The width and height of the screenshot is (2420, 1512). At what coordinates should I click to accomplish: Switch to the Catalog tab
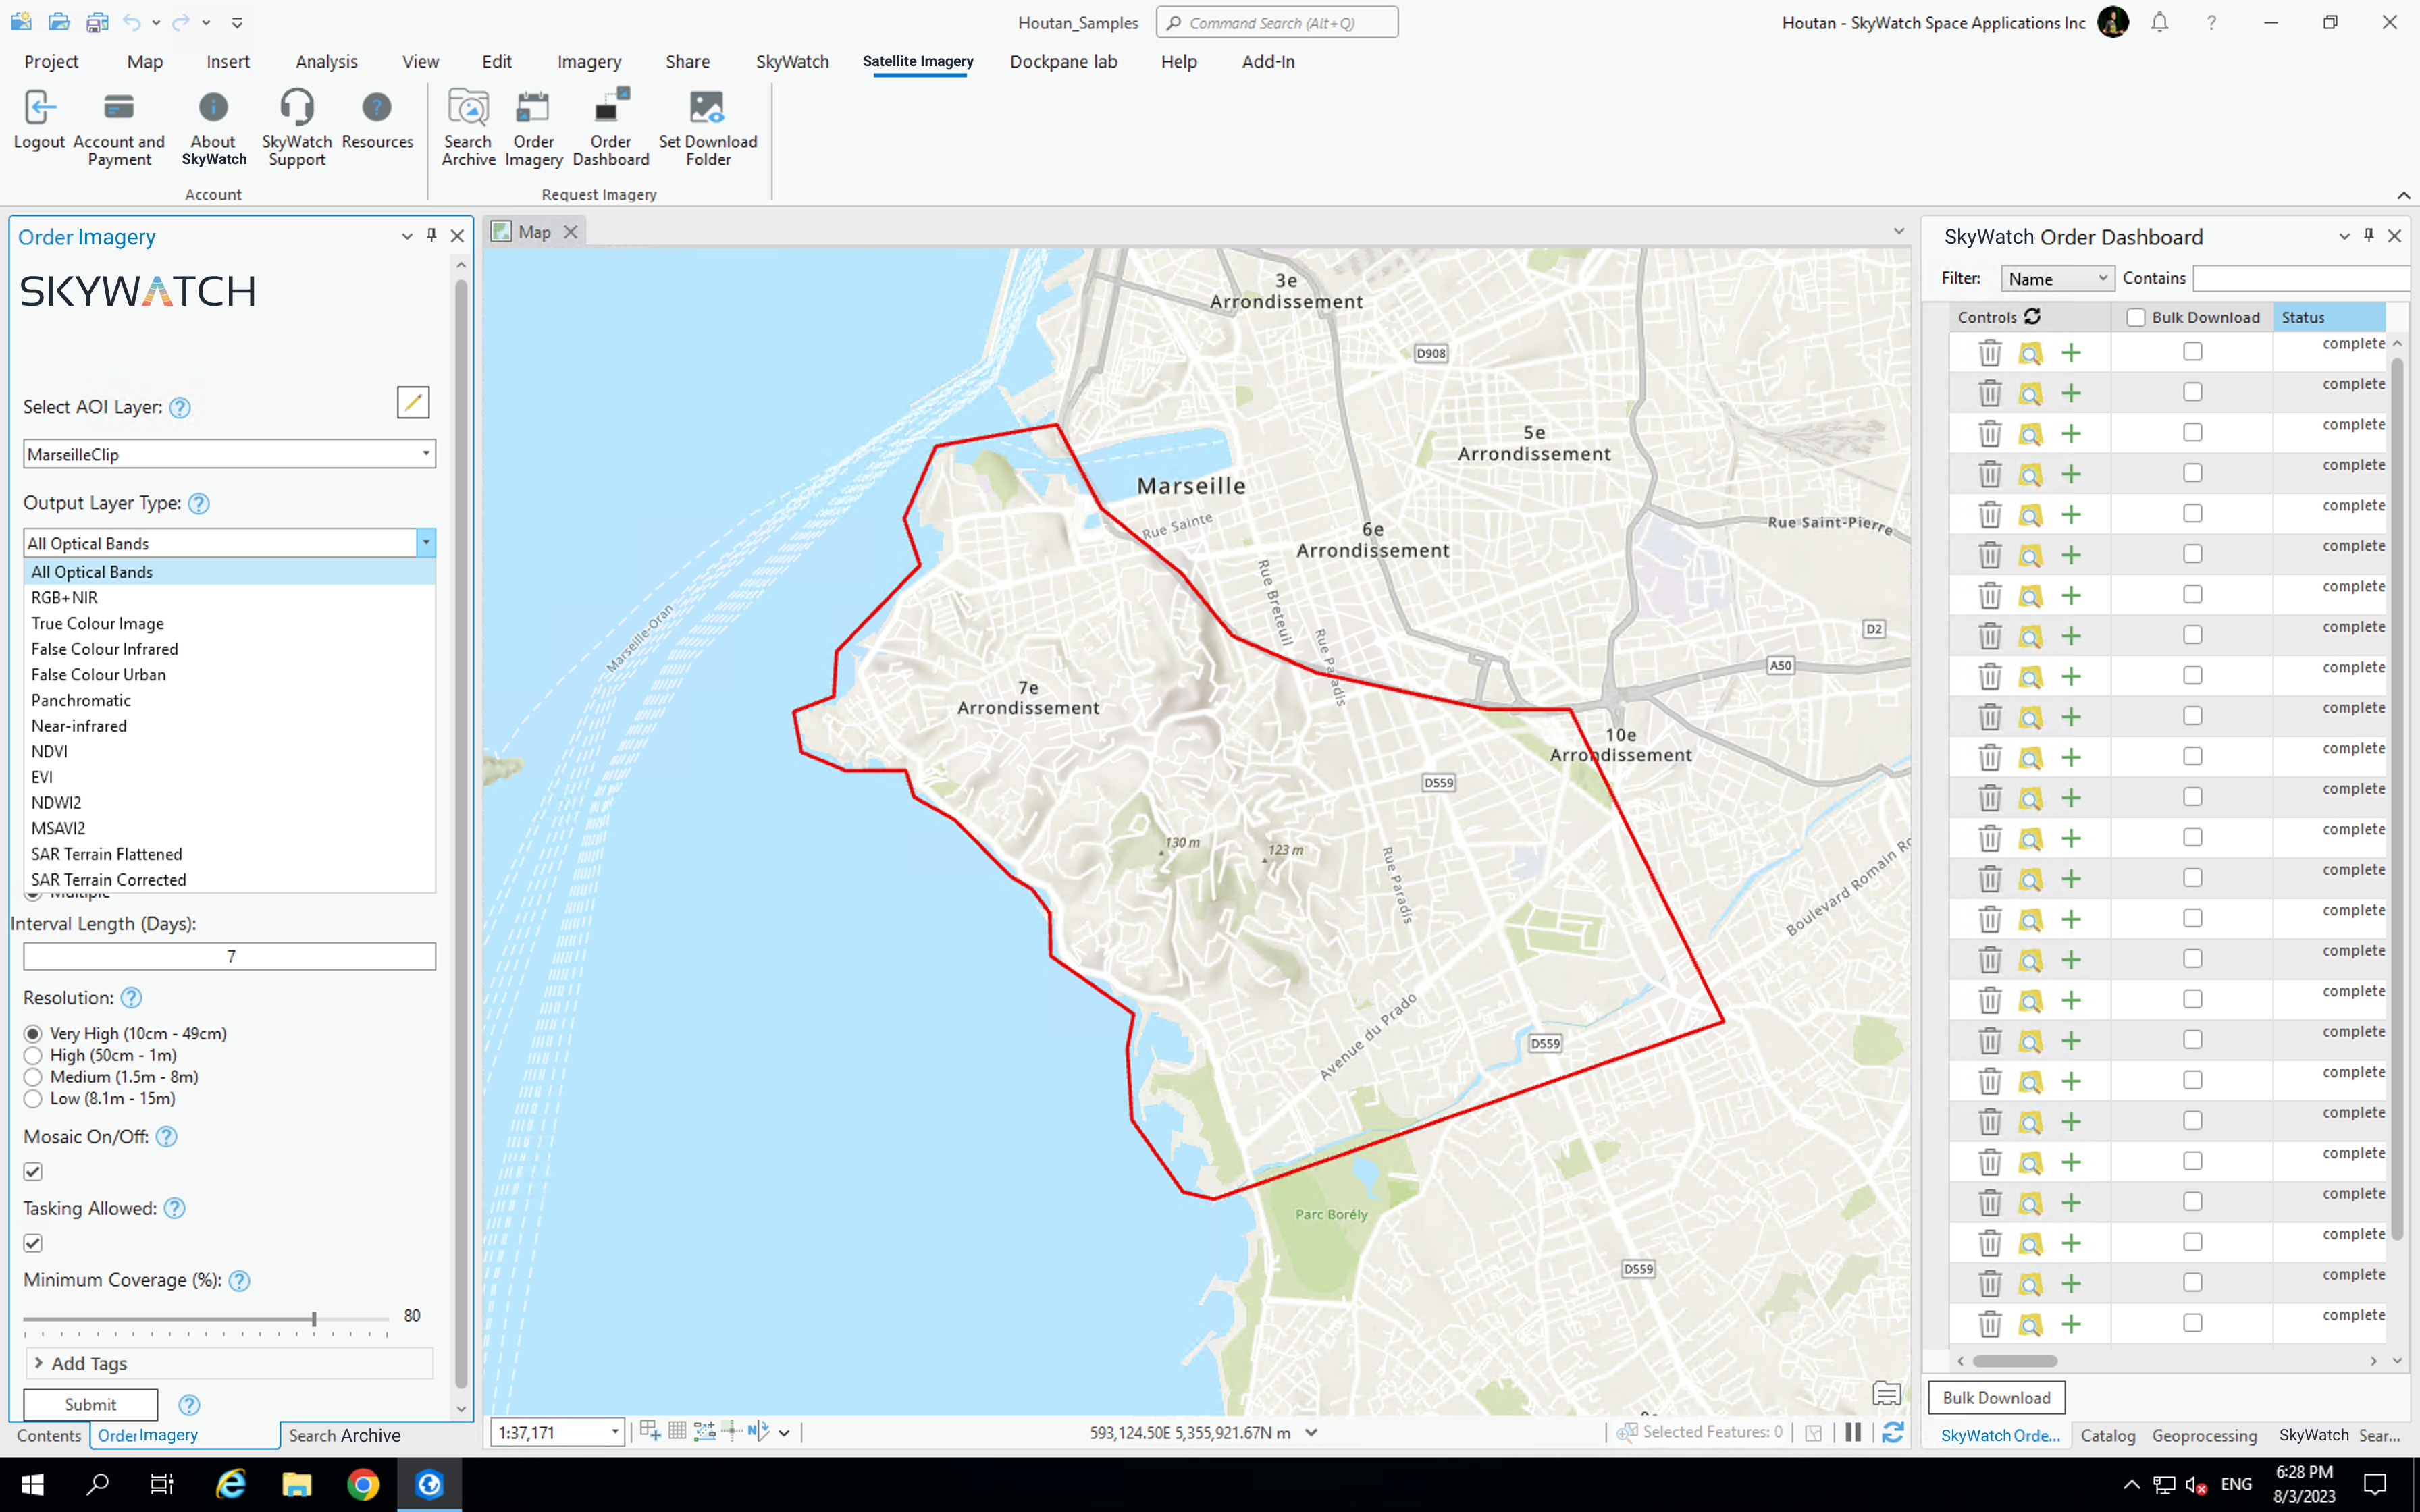pos(2108,1434)
